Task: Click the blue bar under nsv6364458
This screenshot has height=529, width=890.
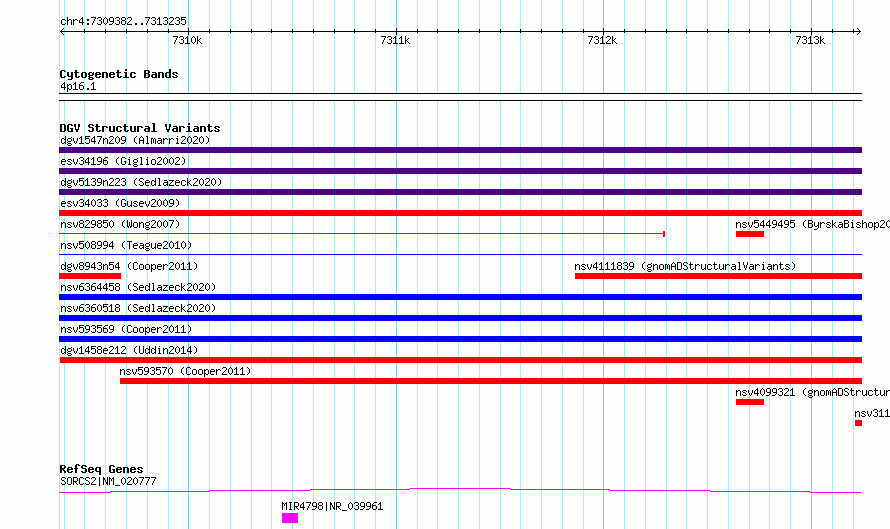Action: pos(460,297)
